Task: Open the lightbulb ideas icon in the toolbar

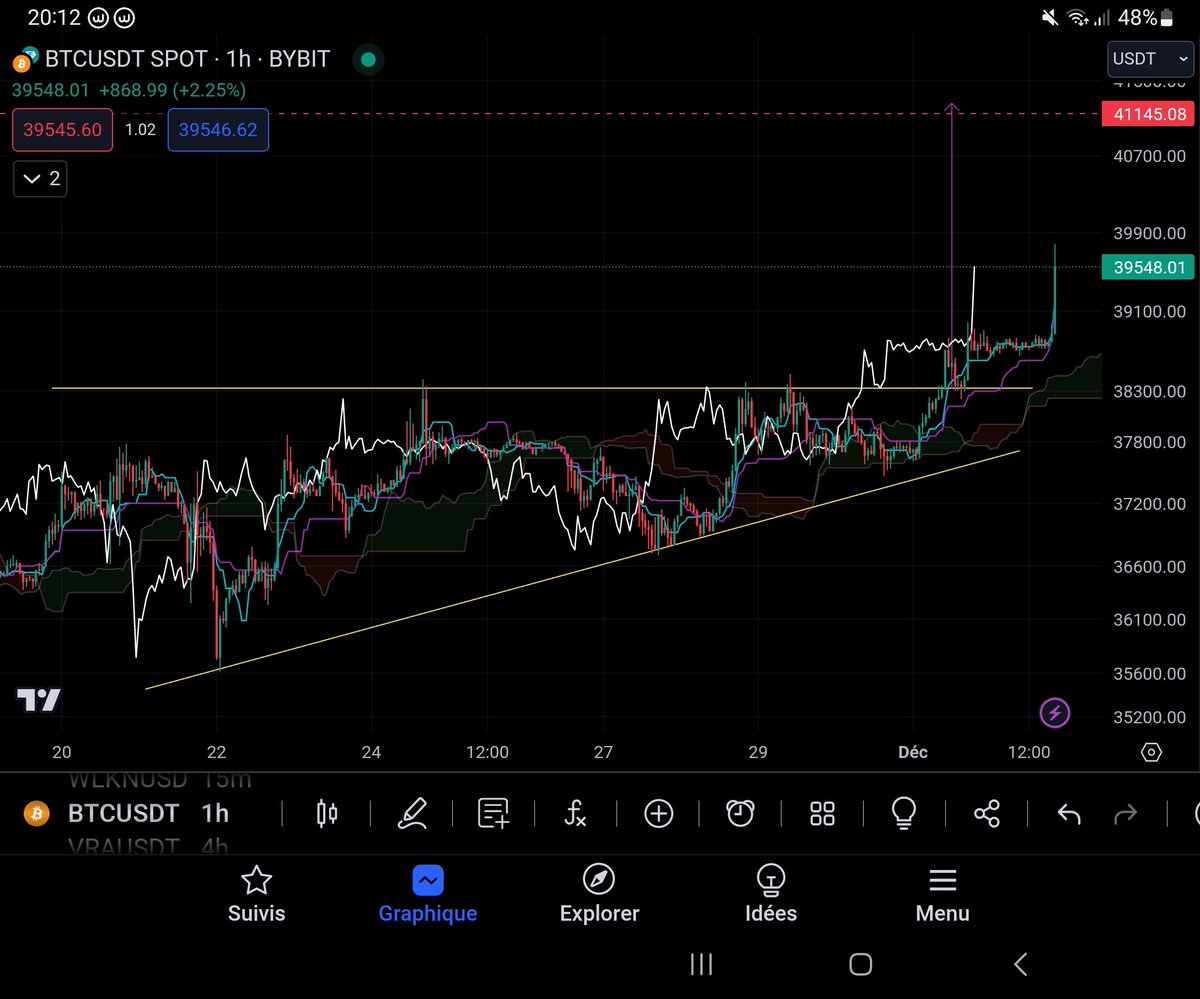Action: click(904, 814)
